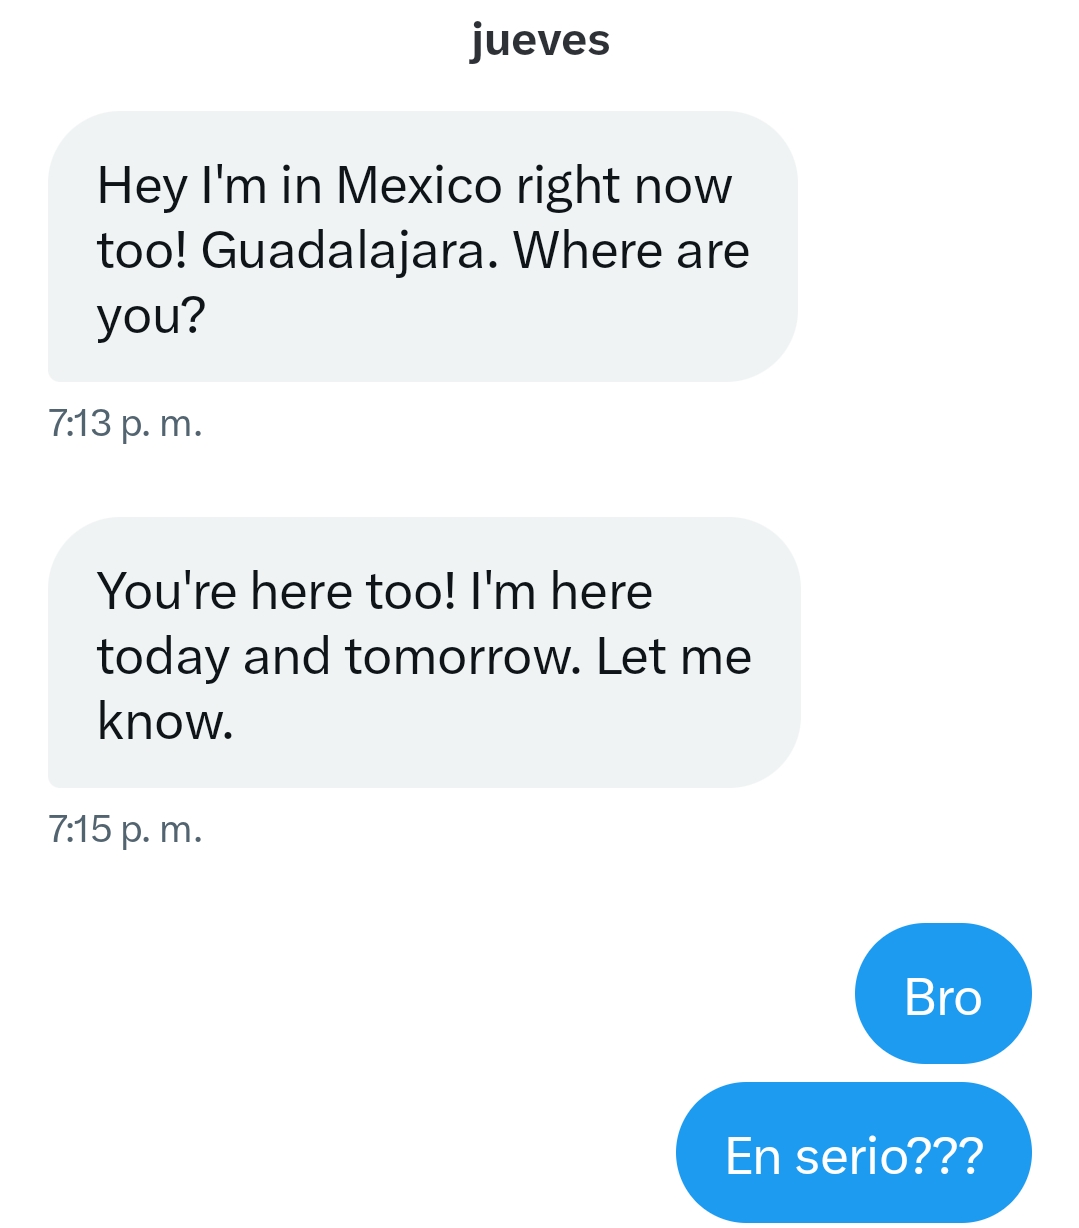Tap the blue "Bro" sent message
This screenshot has width=1079, height=1228.
click(943, 993)
